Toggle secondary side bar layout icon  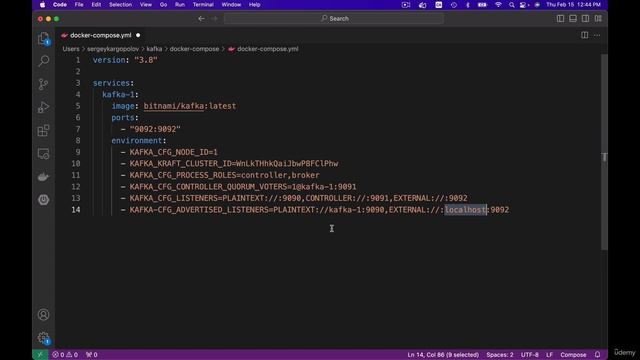[585, 18]
